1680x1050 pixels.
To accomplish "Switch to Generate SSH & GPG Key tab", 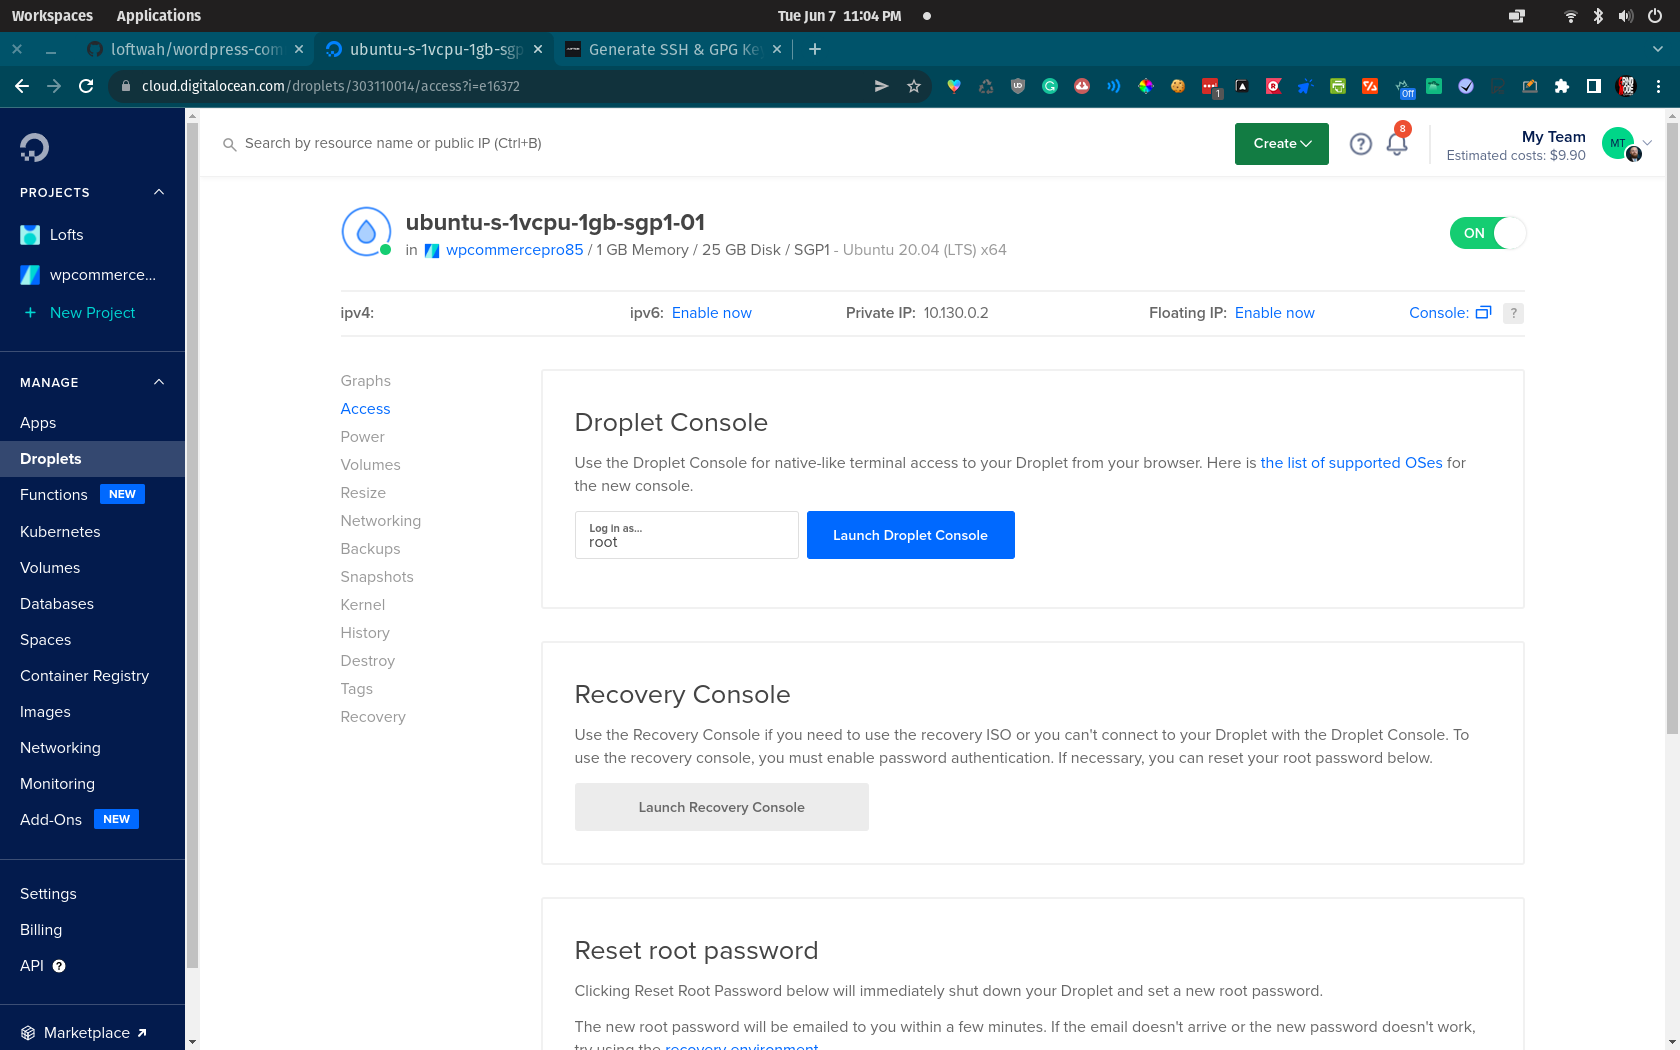I will click(x=674, y=49).
